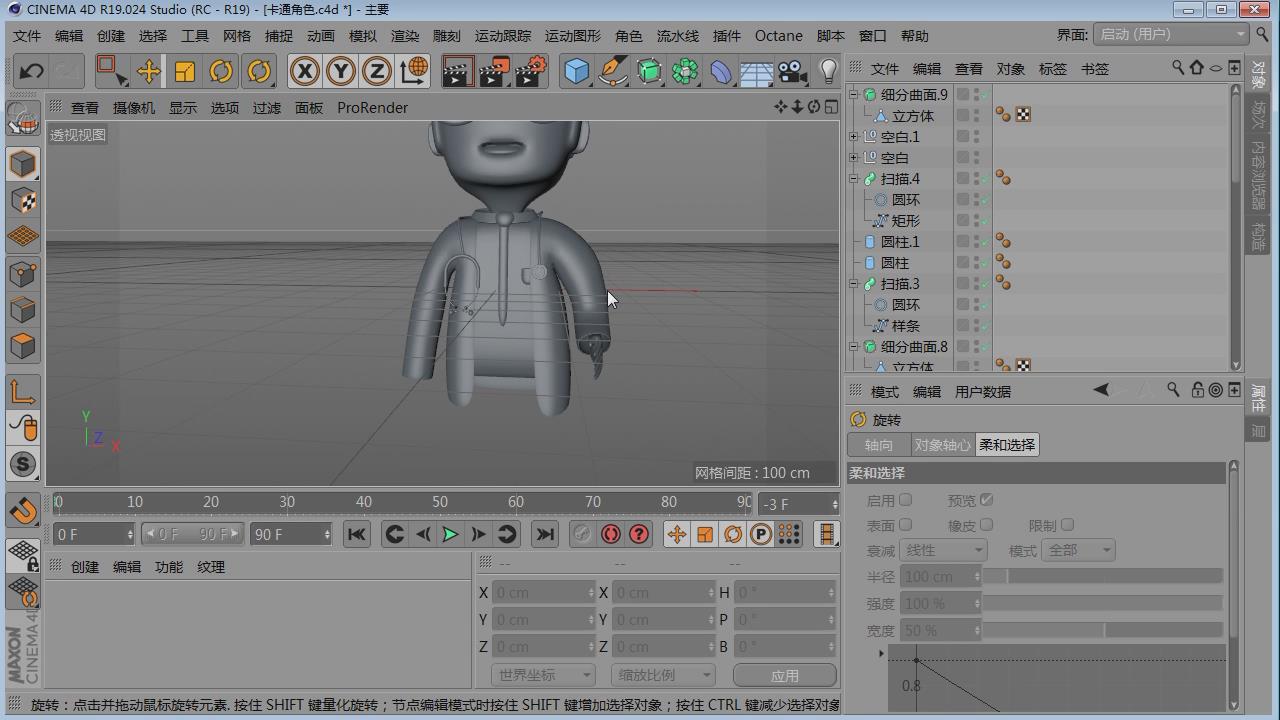
Task: Toggle visibility dots of 扫描.3
Action: [x=976, y=284]
